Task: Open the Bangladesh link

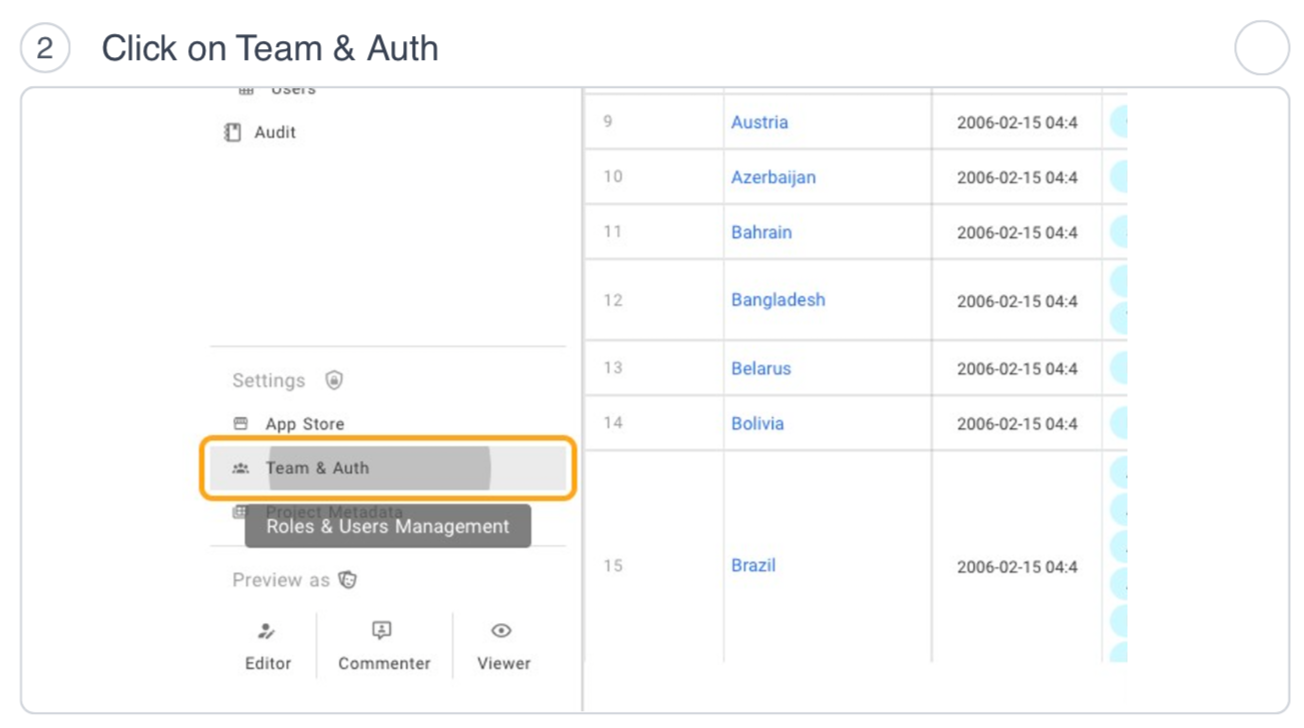Action: (x=778, y=300)
